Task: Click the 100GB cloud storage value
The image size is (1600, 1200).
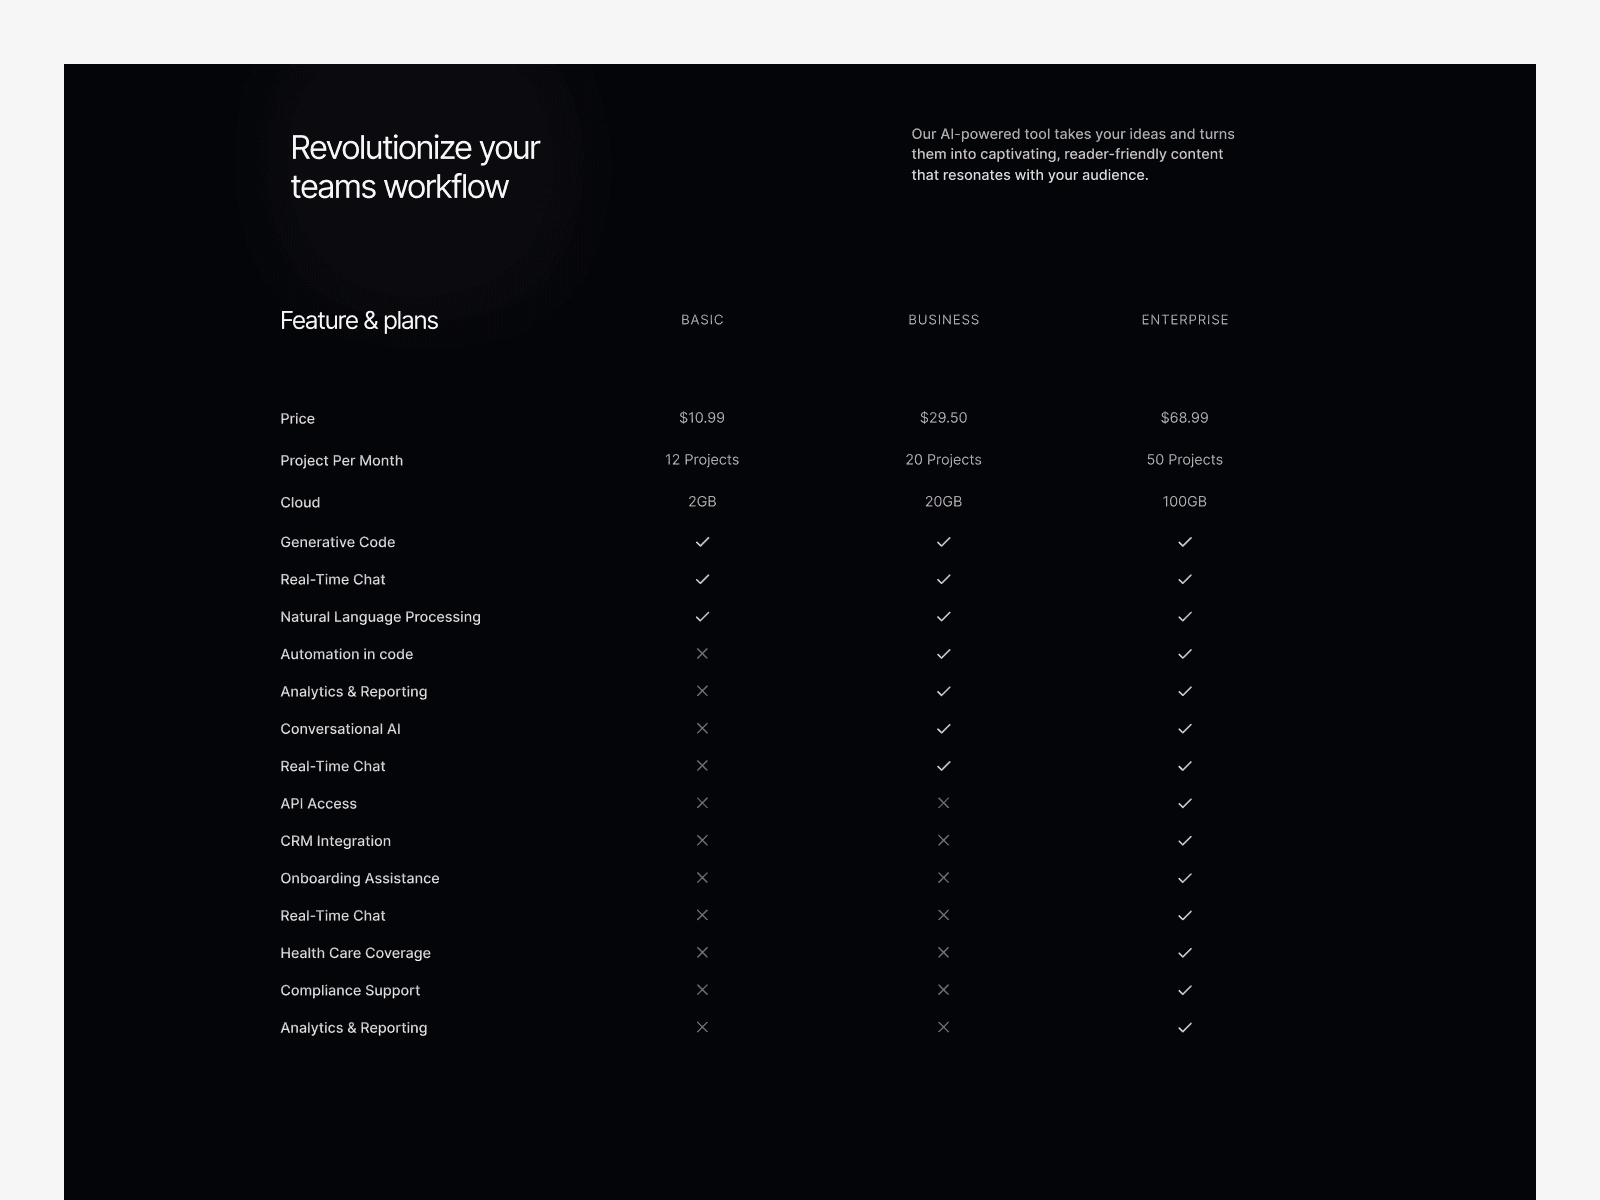Action: tap(1185, 502)
